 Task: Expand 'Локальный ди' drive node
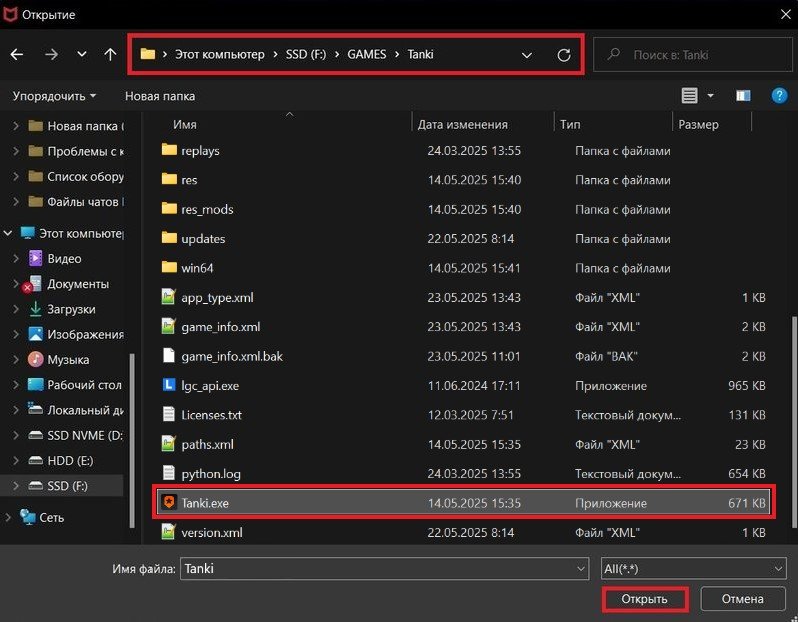coord(16,410)
